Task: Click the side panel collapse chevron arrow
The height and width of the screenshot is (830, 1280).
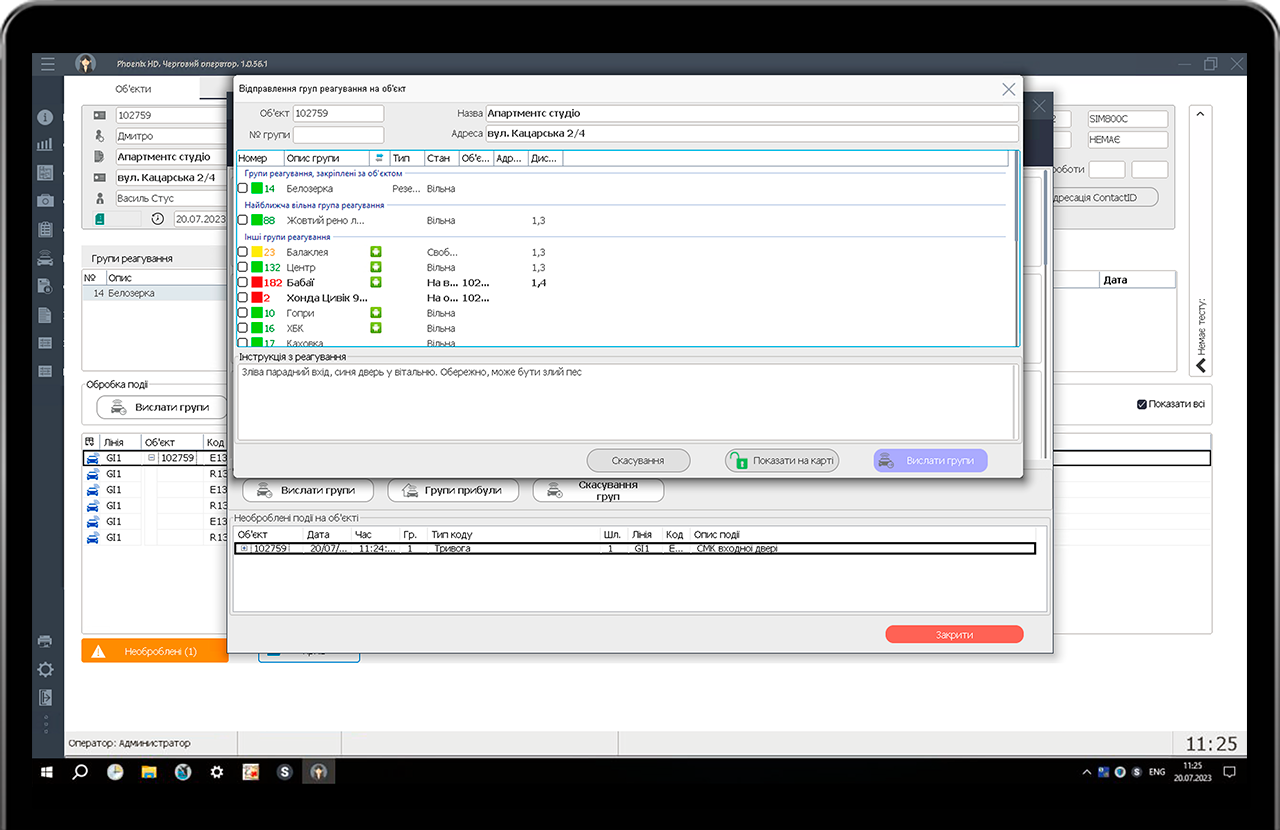Action: (1201, 366)
